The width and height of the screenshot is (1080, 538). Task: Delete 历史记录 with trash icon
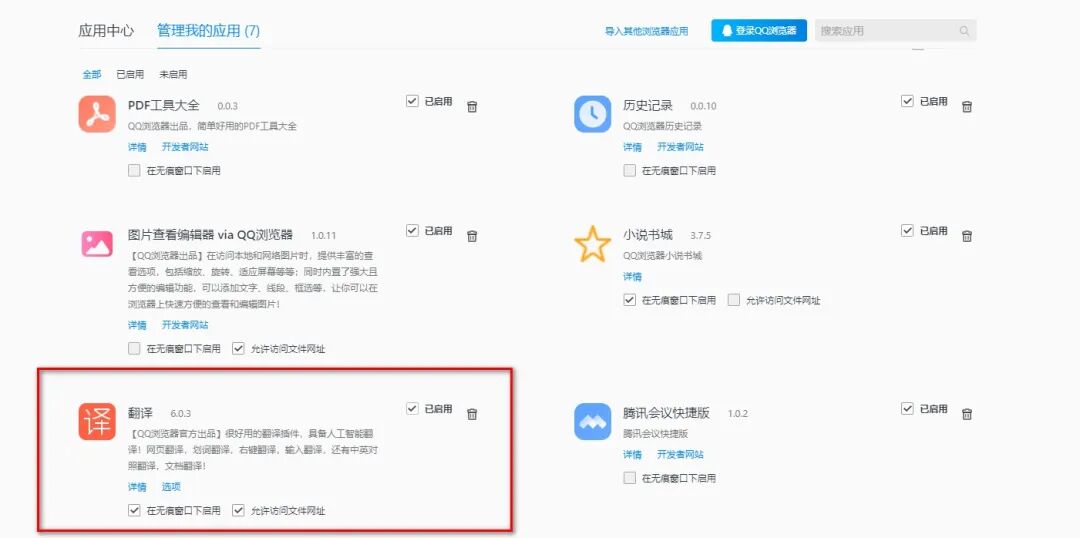click(967, 106)
